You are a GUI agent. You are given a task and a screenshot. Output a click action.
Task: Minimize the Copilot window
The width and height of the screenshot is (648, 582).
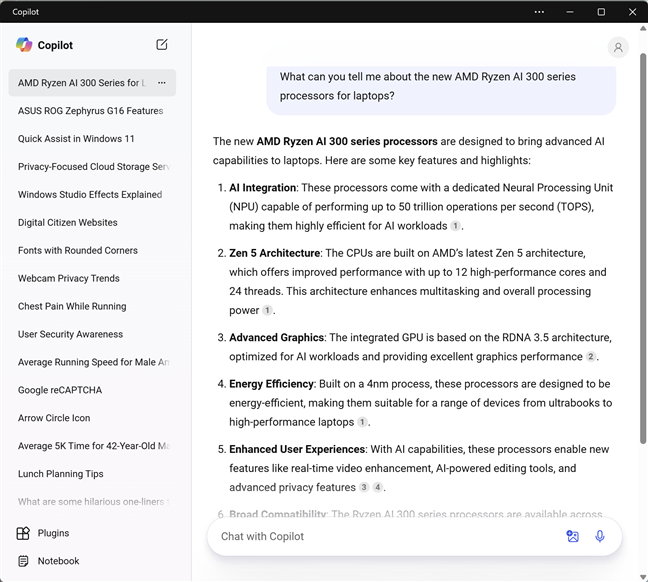pyautogui.click(x=570, y=12)
